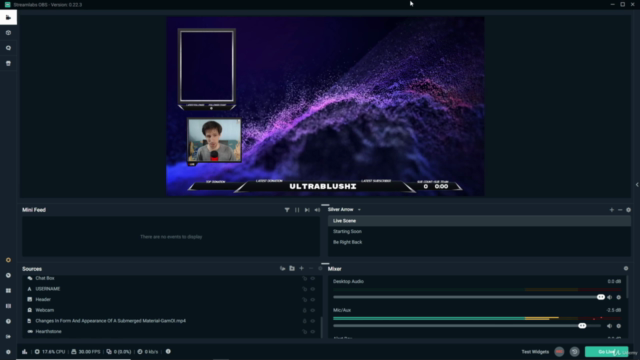640x360 pixels.
Task: Add a folder group in Sources panel
Action: pyautogui.click(x=292, y=269)
